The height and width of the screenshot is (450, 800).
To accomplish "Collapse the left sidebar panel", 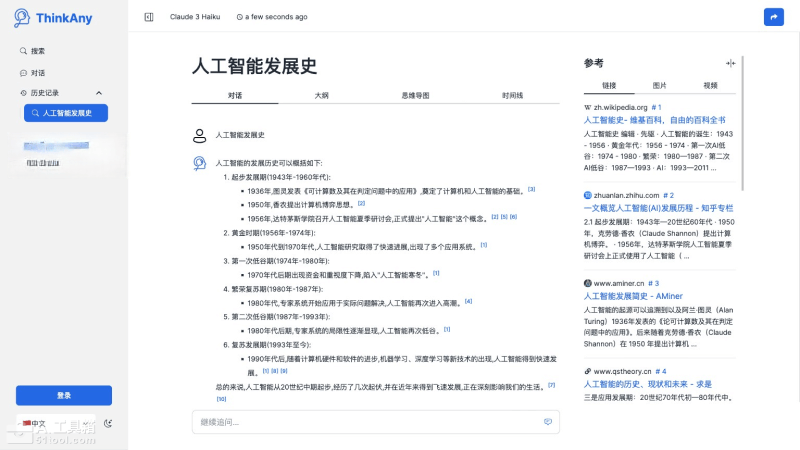I will 149,17.
